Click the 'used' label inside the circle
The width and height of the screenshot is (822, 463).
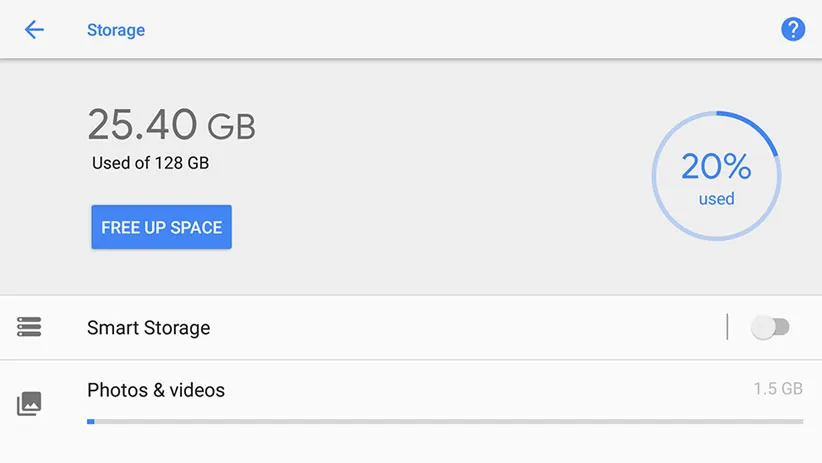pos(716,199)
